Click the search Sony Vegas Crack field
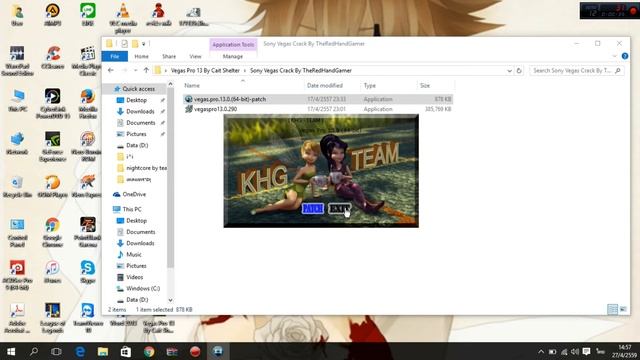This screenshot has width=640, height=360. point(576,71)
